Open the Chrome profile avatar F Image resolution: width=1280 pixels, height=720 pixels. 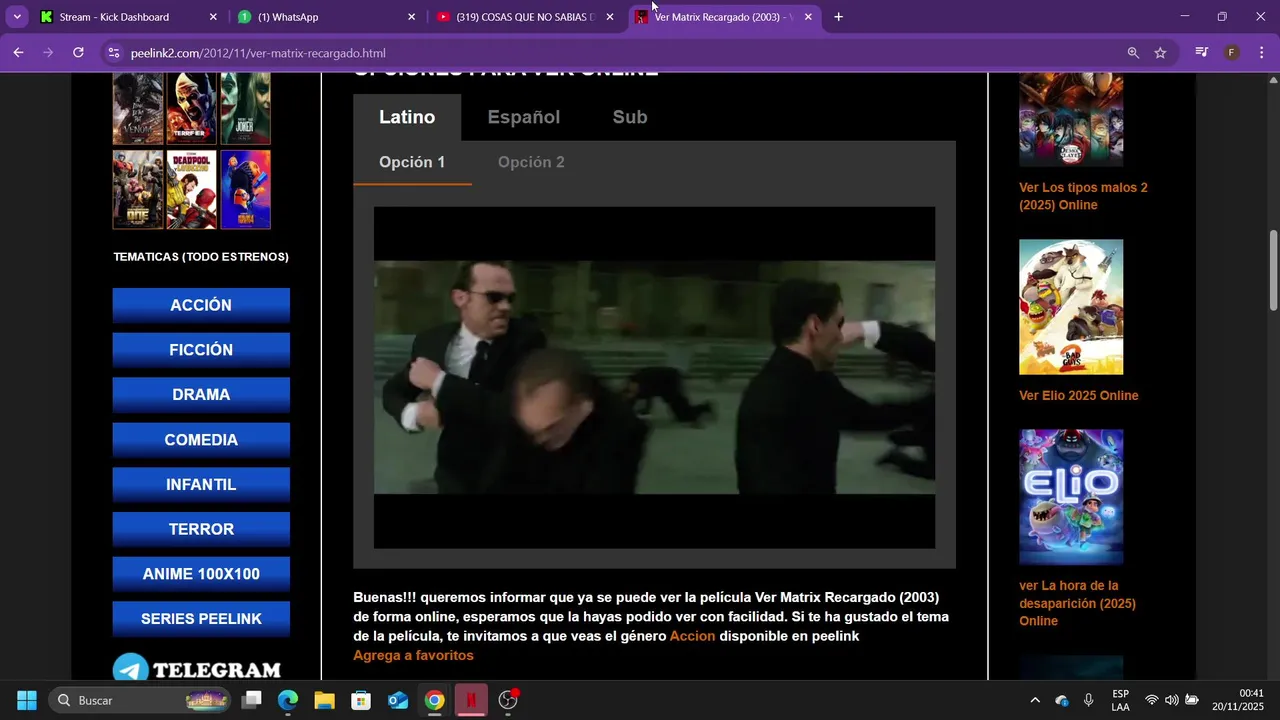pyautogui.click(x=1232, y=53)
